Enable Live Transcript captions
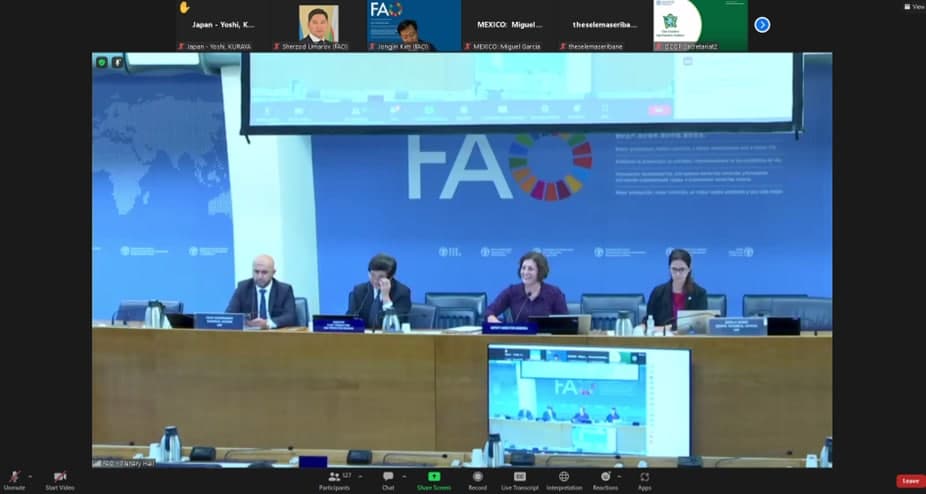 [520, 480]
